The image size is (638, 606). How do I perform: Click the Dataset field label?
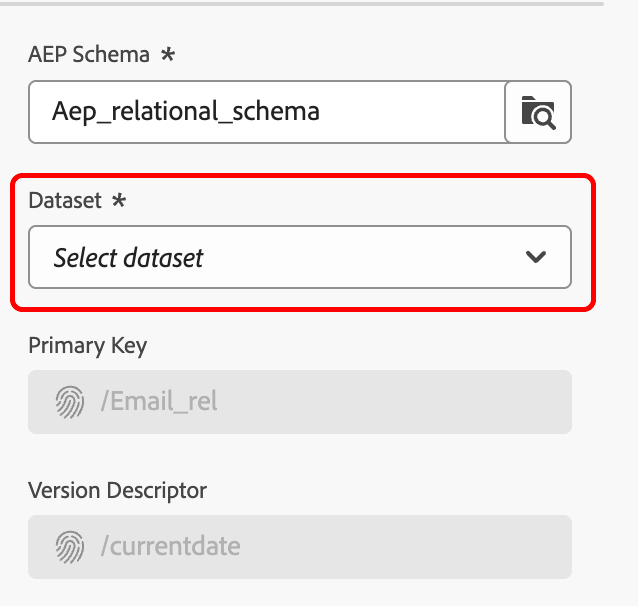[x=65, y=201]
